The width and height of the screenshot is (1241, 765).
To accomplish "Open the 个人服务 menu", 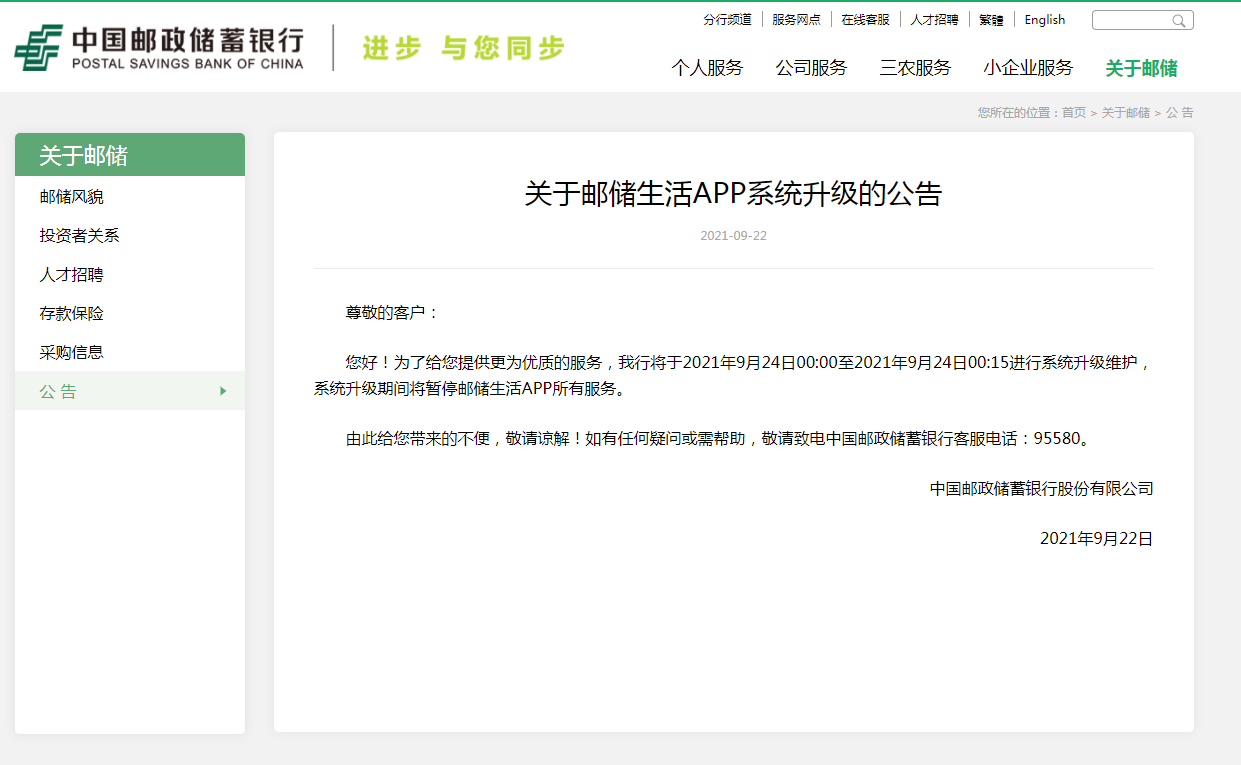I will pyautogui.click(x=707, y=68).
